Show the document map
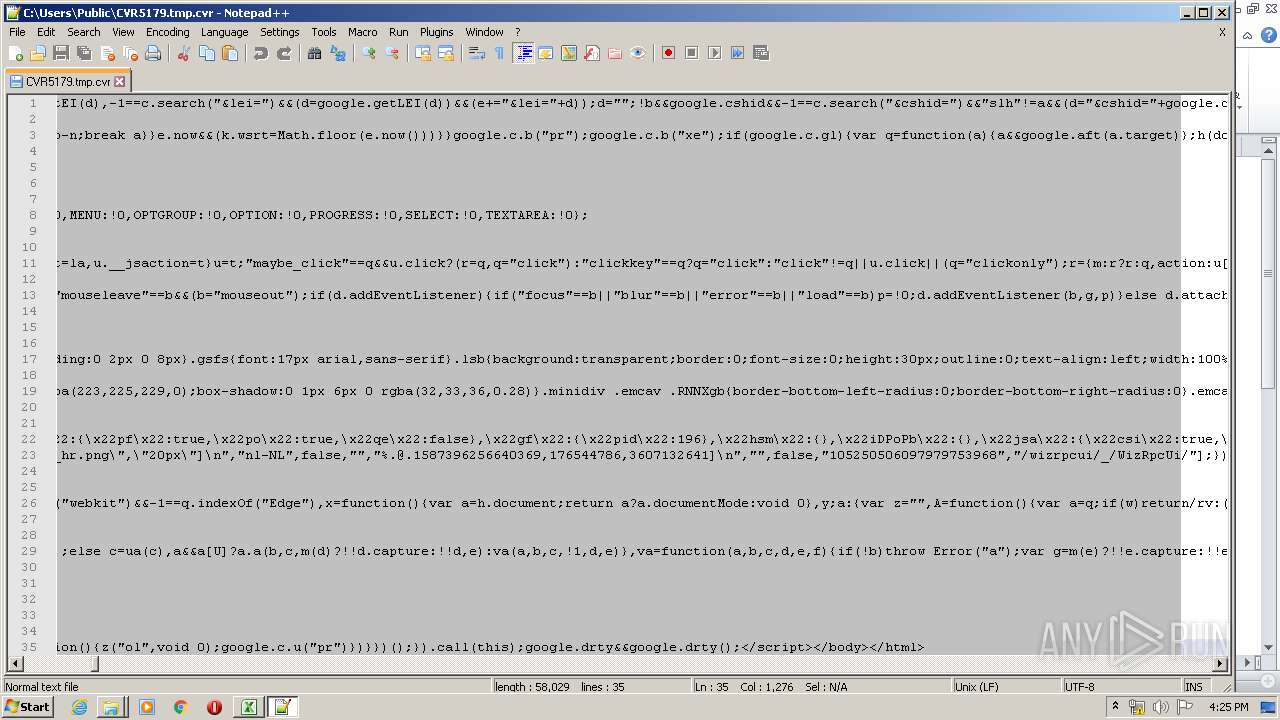The height and width of the screenshot is (720, 1280). point(569,53)
